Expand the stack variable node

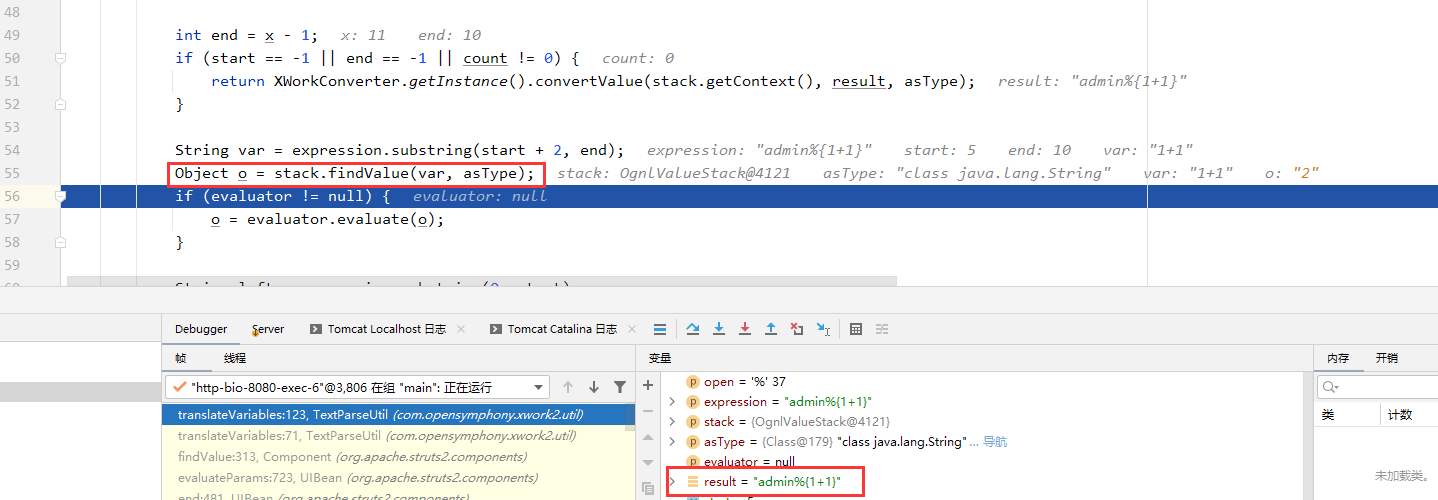(x=672, y=422)
